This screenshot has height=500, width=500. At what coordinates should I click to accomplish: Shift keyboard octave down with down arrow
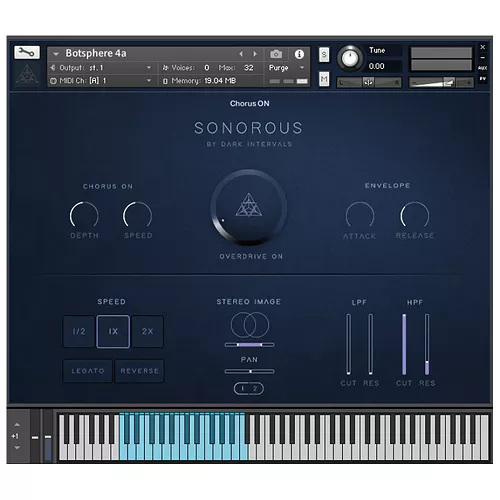17,447
